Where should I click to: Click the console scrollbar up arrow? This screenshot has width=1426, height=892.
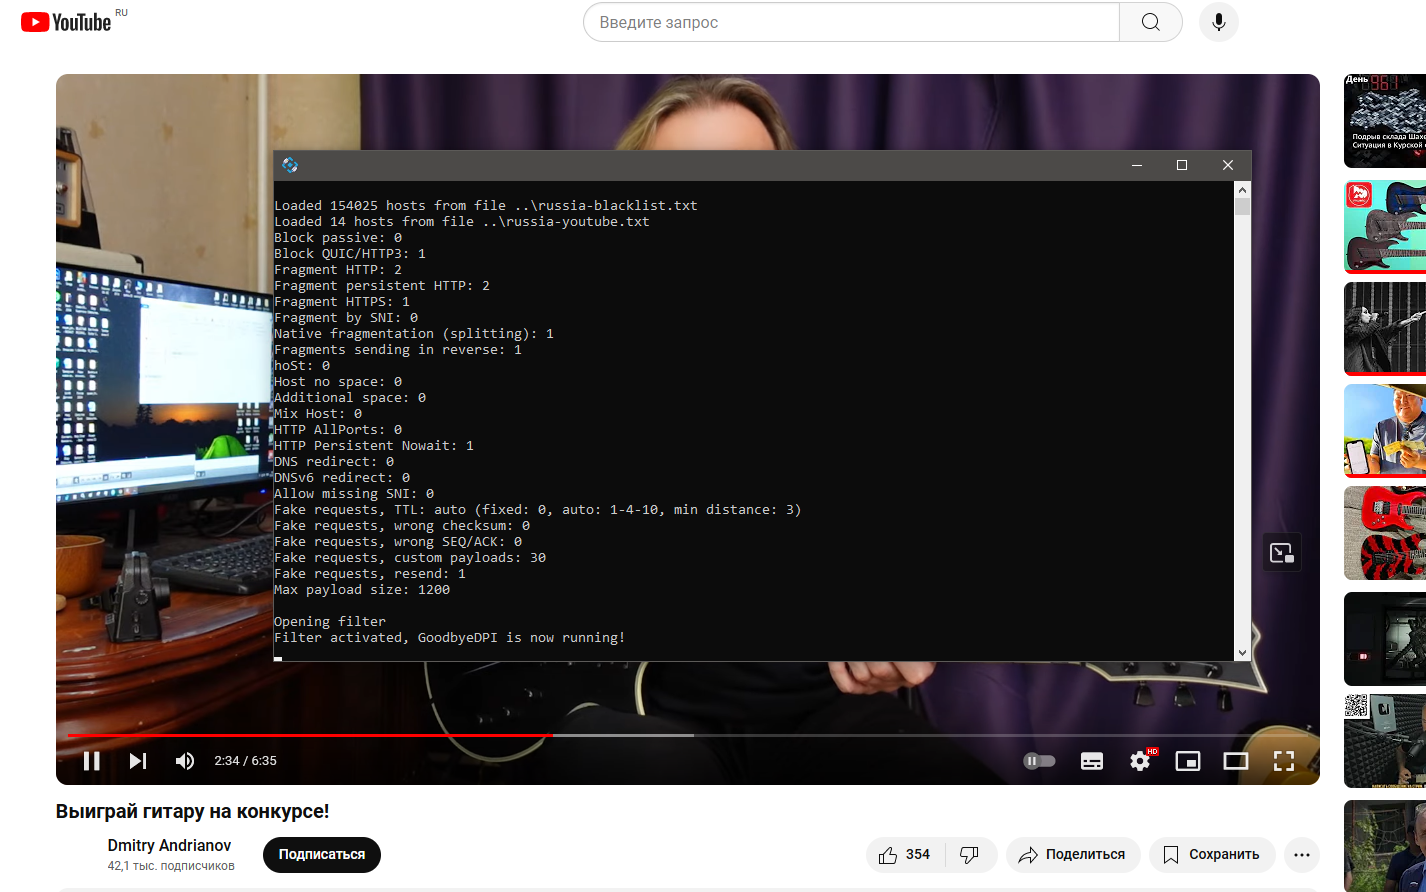pos(1242,190)
